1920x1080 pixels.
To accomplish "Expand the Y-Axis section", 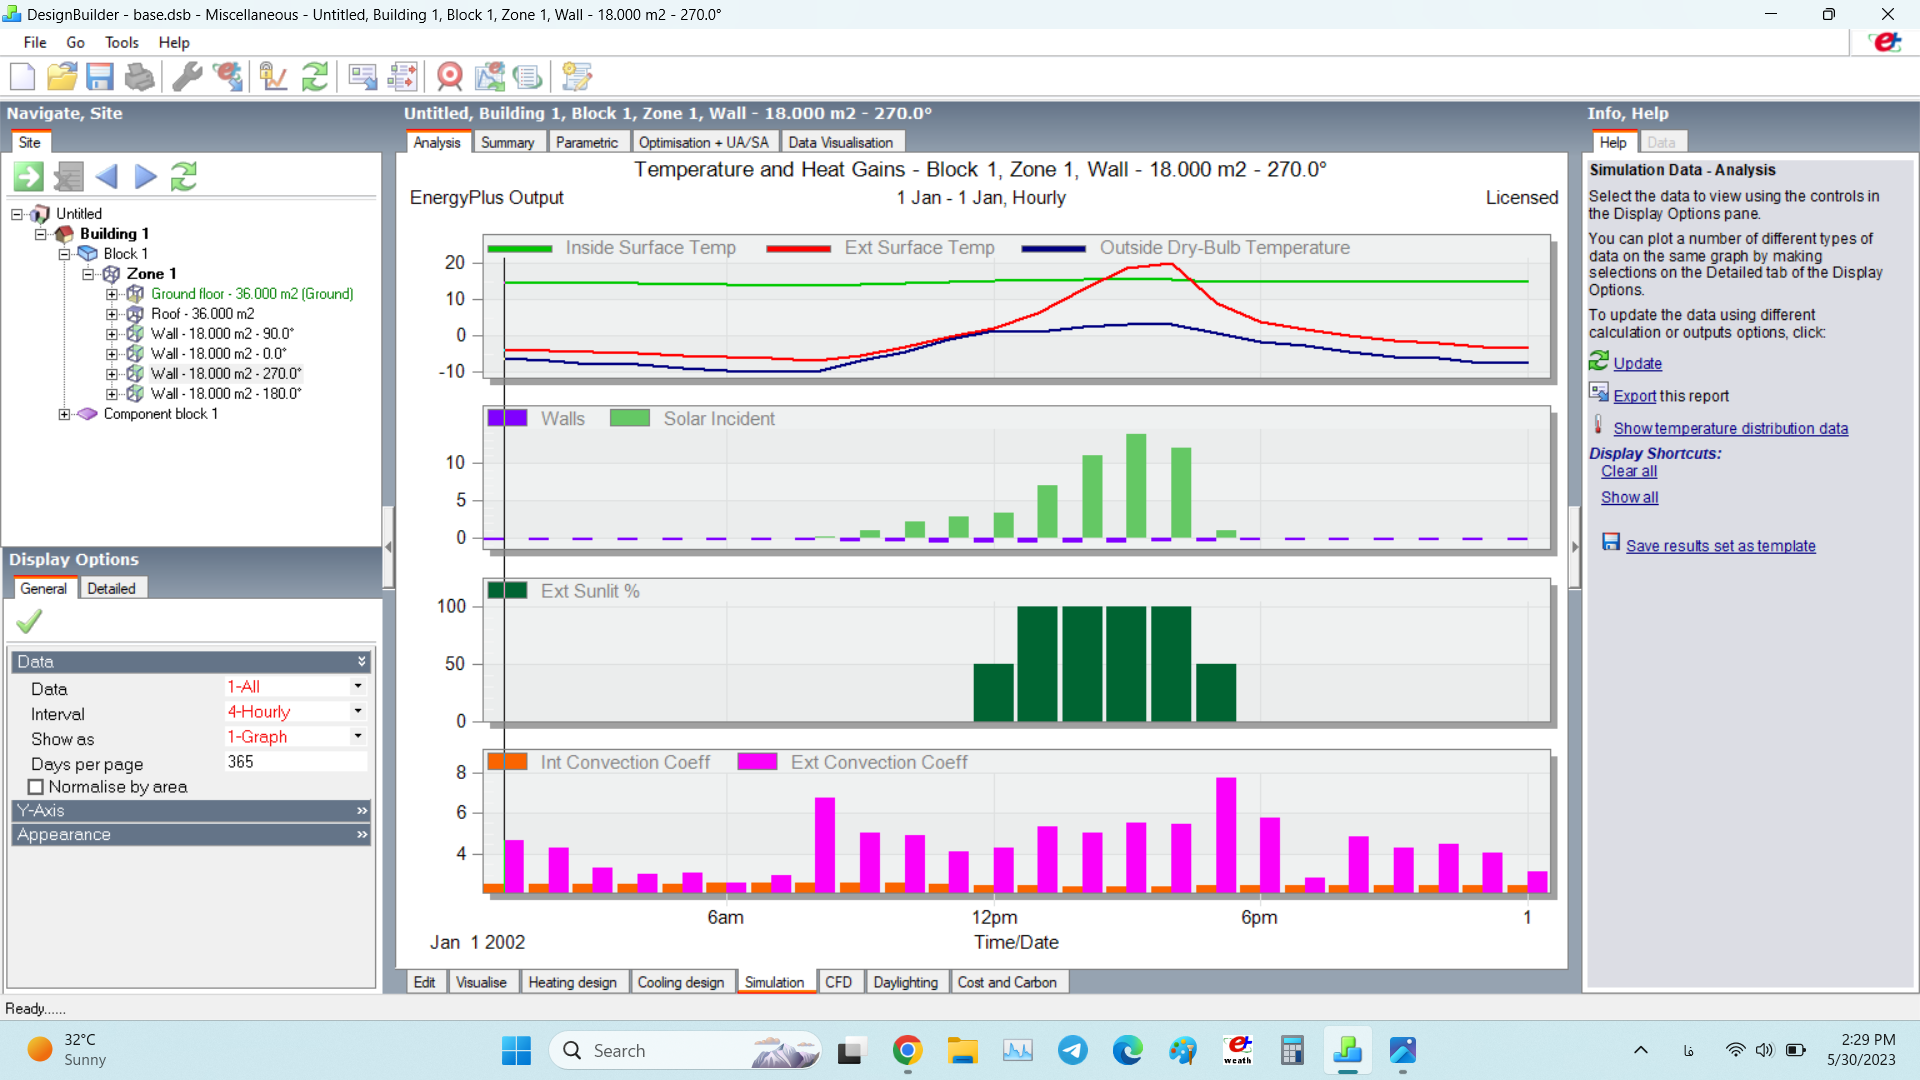I will tap(191, 811).
